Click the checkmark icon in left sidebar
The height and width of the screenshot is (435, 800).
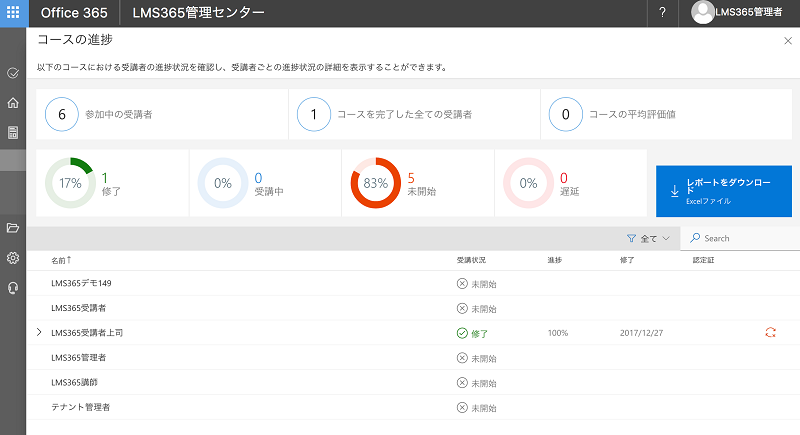click(x=13, y=73)
